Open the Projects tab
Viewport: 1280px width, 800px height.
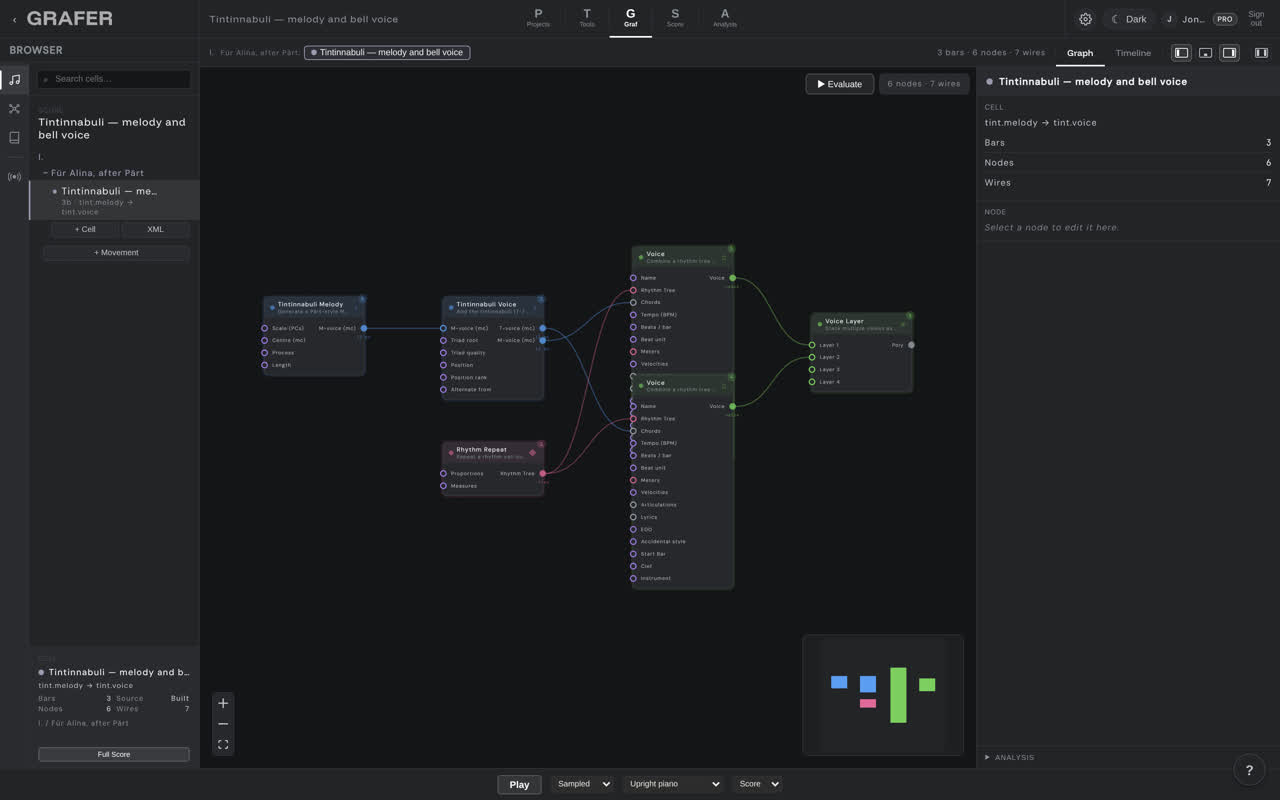click(538, 18)
